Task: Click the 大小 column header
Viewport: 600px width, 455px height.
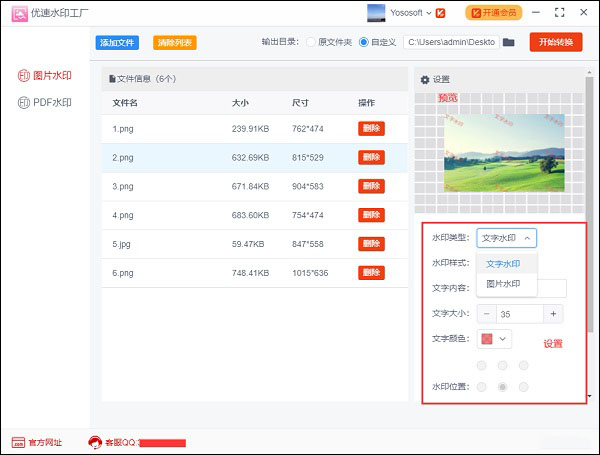Action: (240, 103)
